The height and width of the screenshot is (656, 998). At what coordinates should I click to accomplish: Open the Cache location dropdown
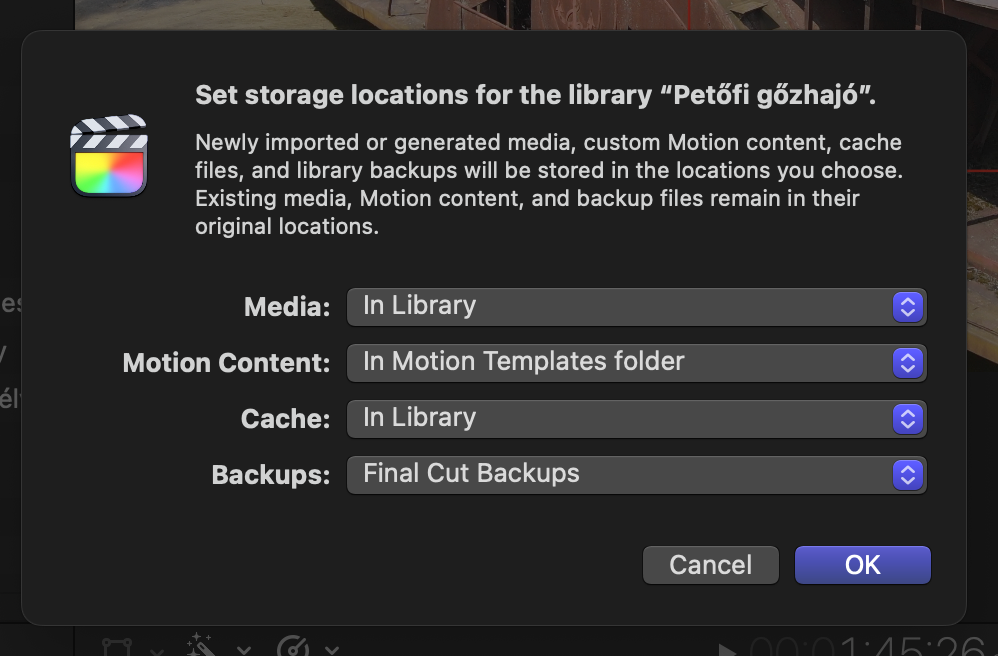click(636, 419)
